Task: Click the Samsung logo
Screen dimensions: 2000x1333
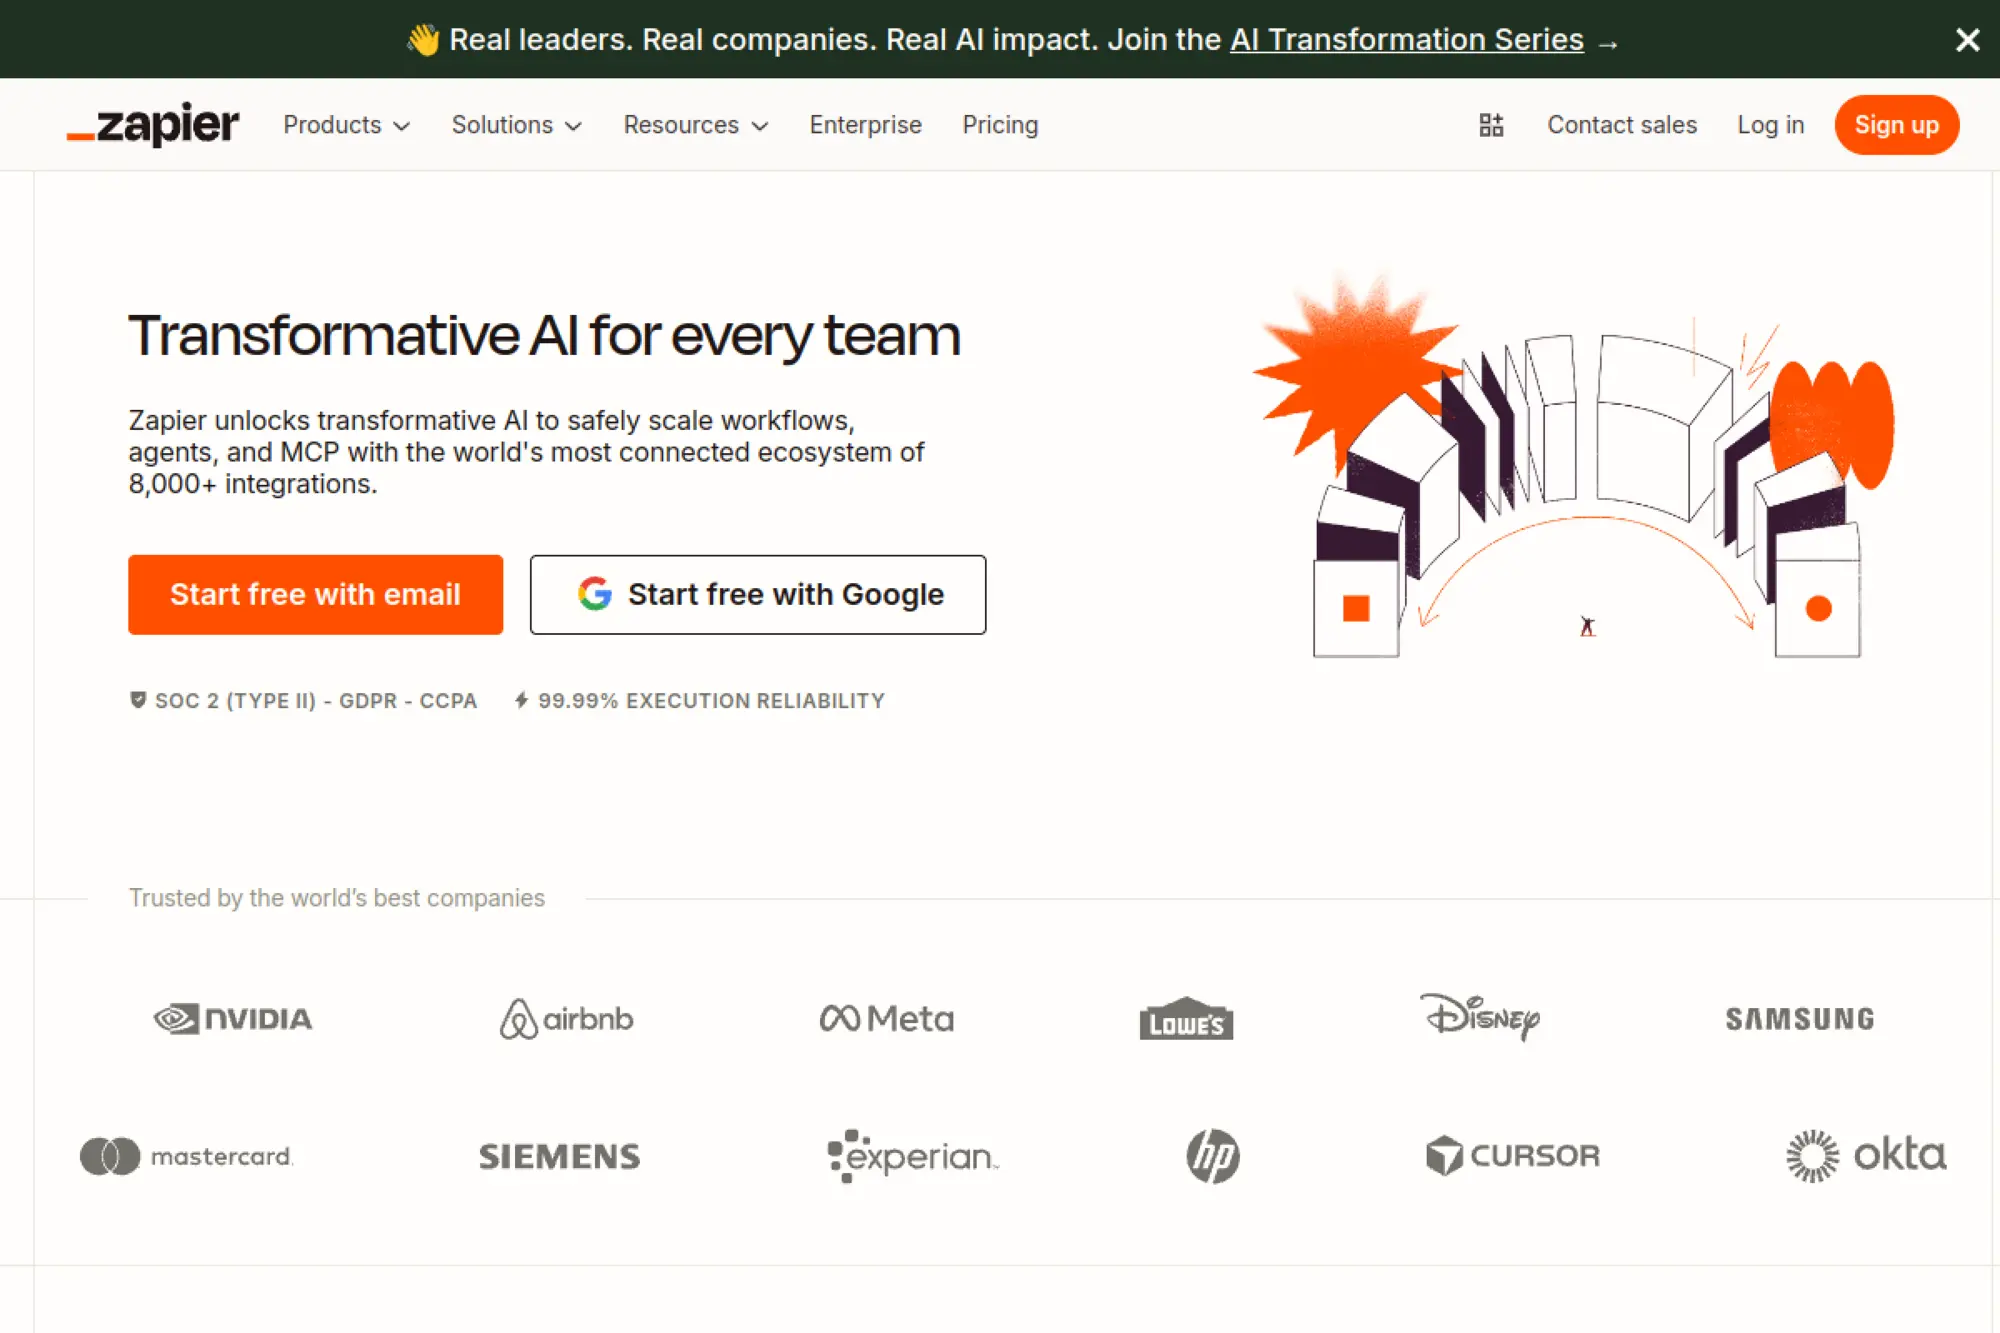Action: coord(1799,1018)
